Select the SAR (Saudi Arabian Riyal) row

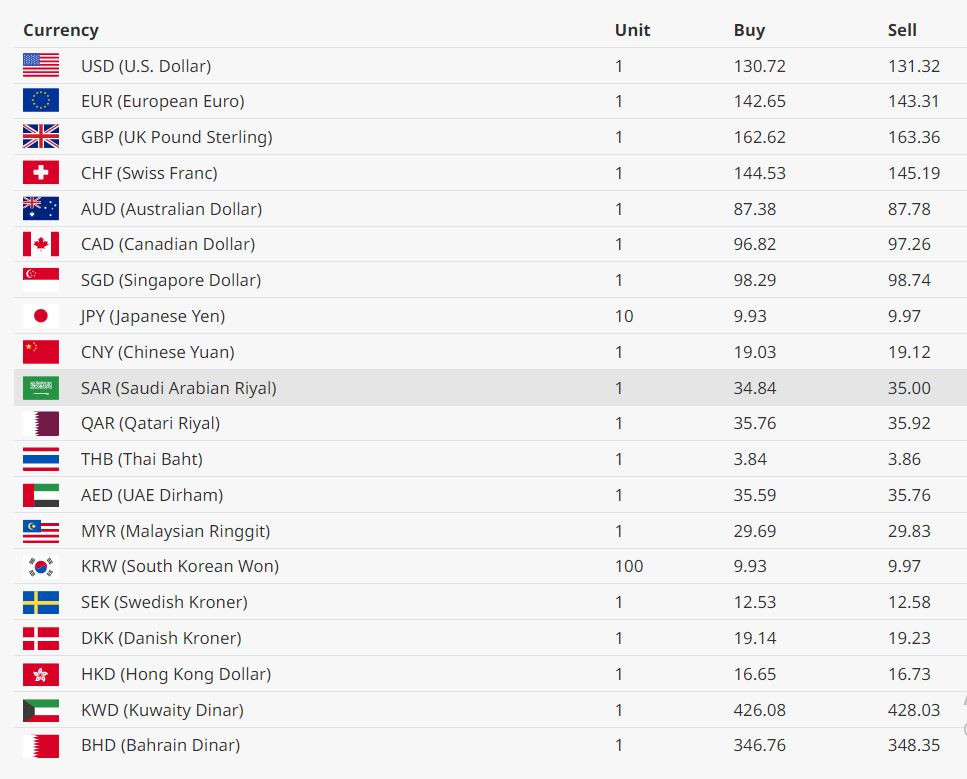490,388
